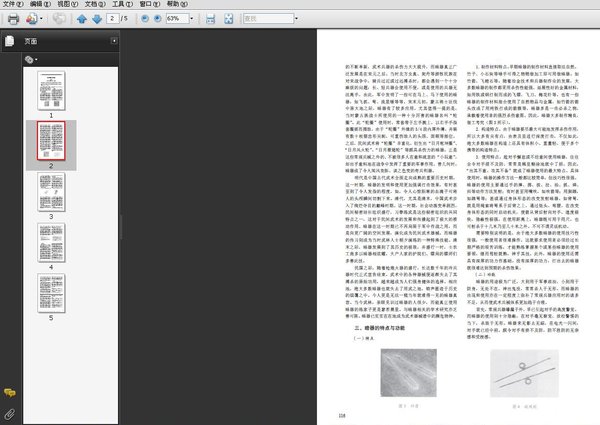Select the page 5 thumbnail

pyautogui.click(x=51, y=293)
